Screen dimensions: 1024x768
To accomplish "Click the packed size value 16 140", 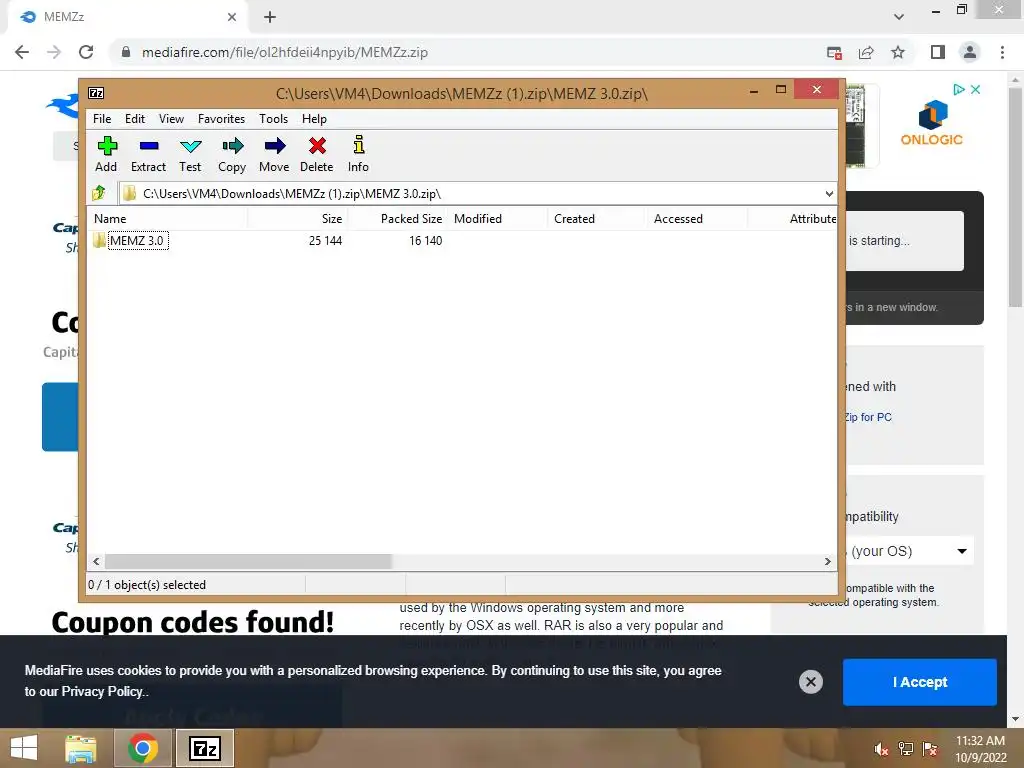I will 426,240.
